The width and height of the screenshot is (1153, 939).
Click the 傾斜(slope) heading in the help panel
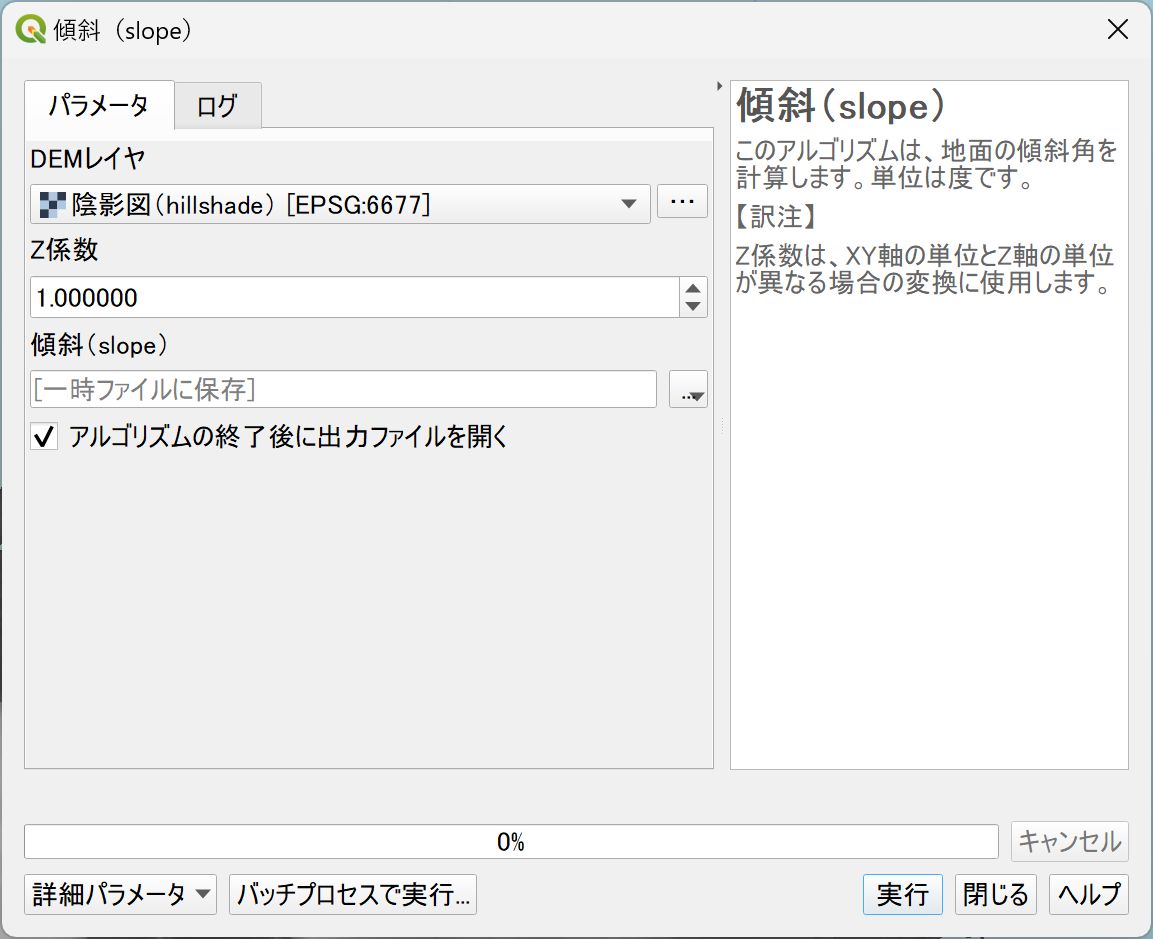(840, 106)
